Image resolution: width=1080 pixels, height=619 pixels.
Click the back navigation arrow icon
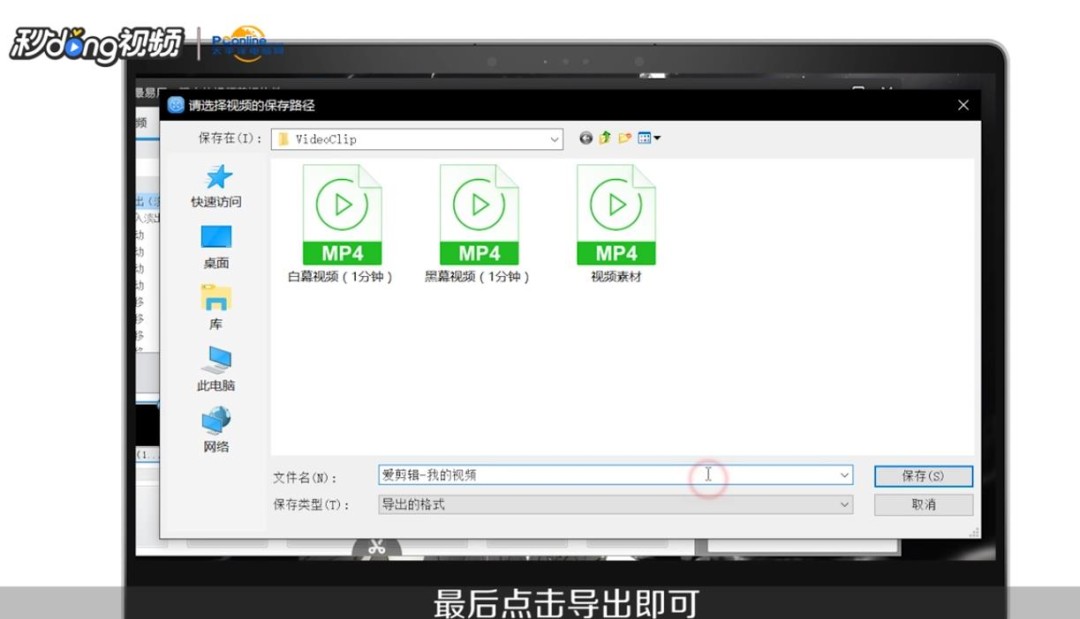point(585,138)
